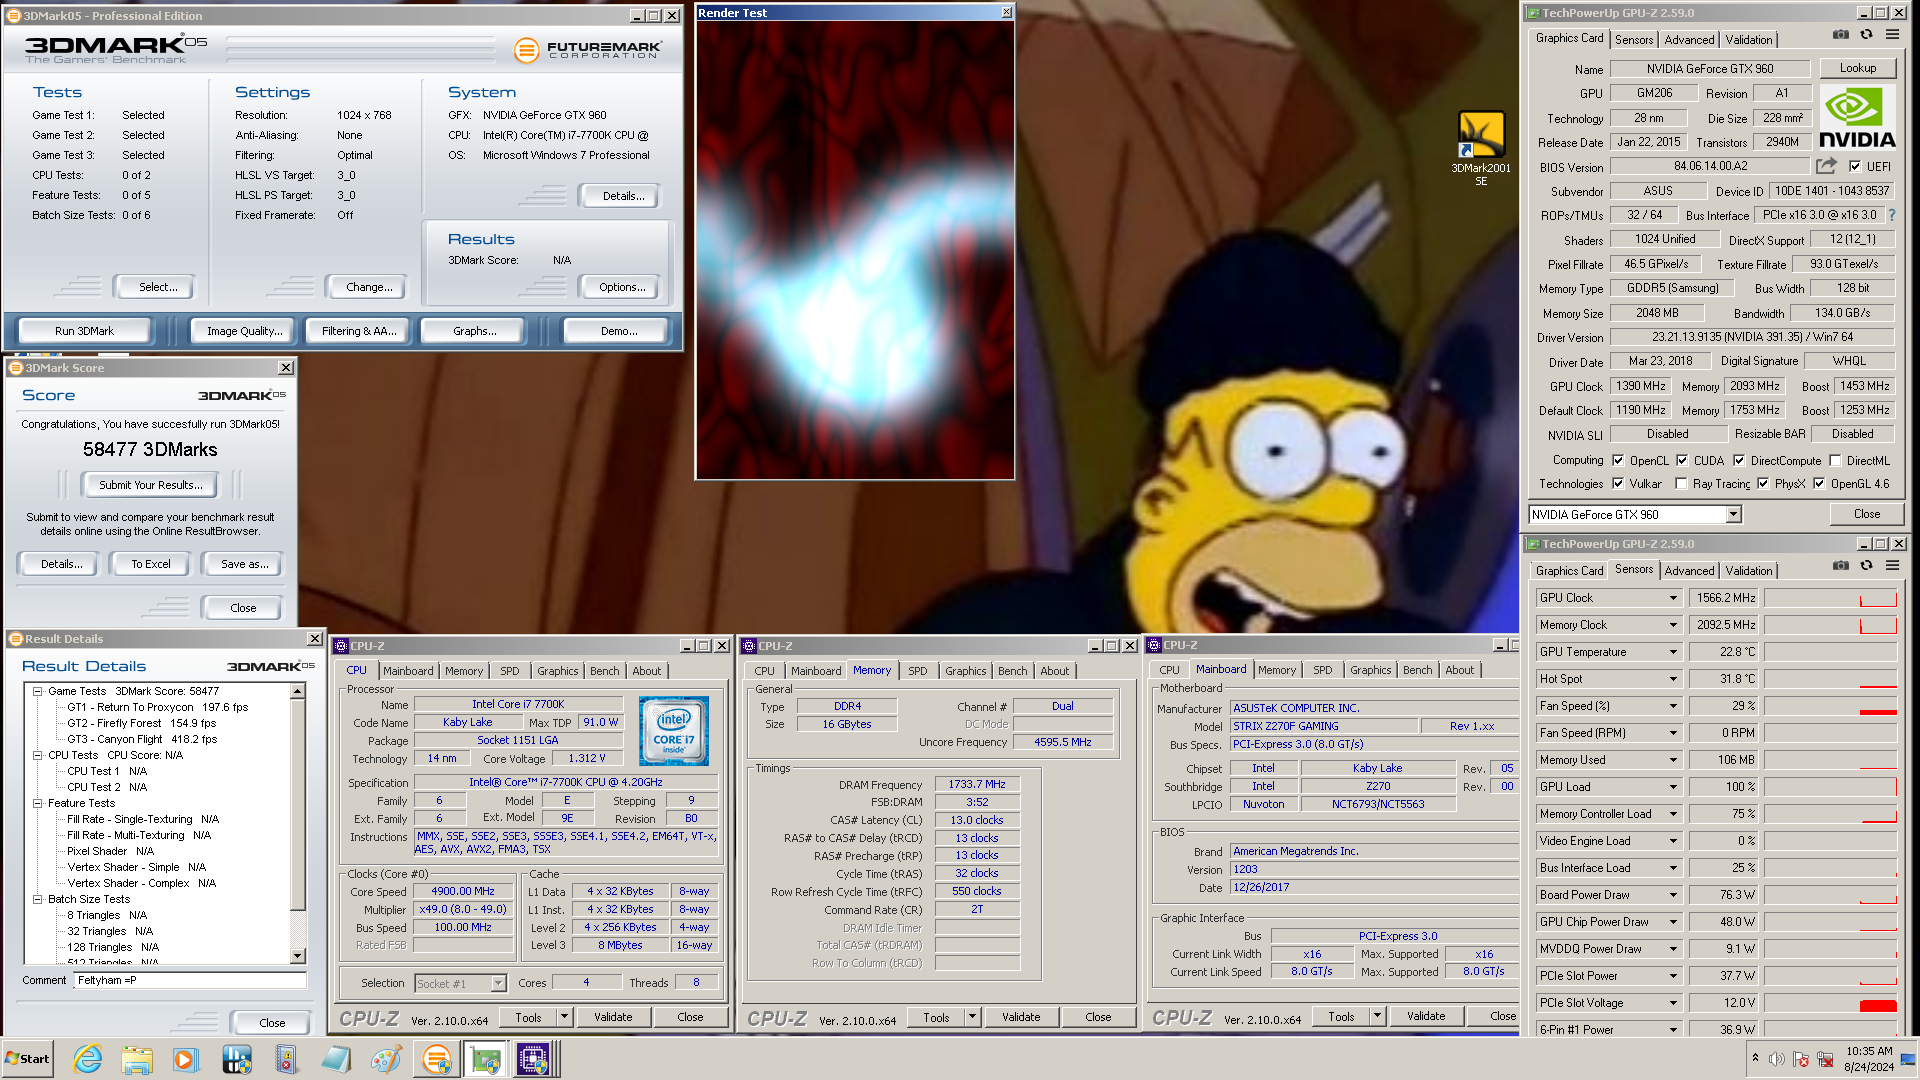Click the To Excel button

[151, 564]
